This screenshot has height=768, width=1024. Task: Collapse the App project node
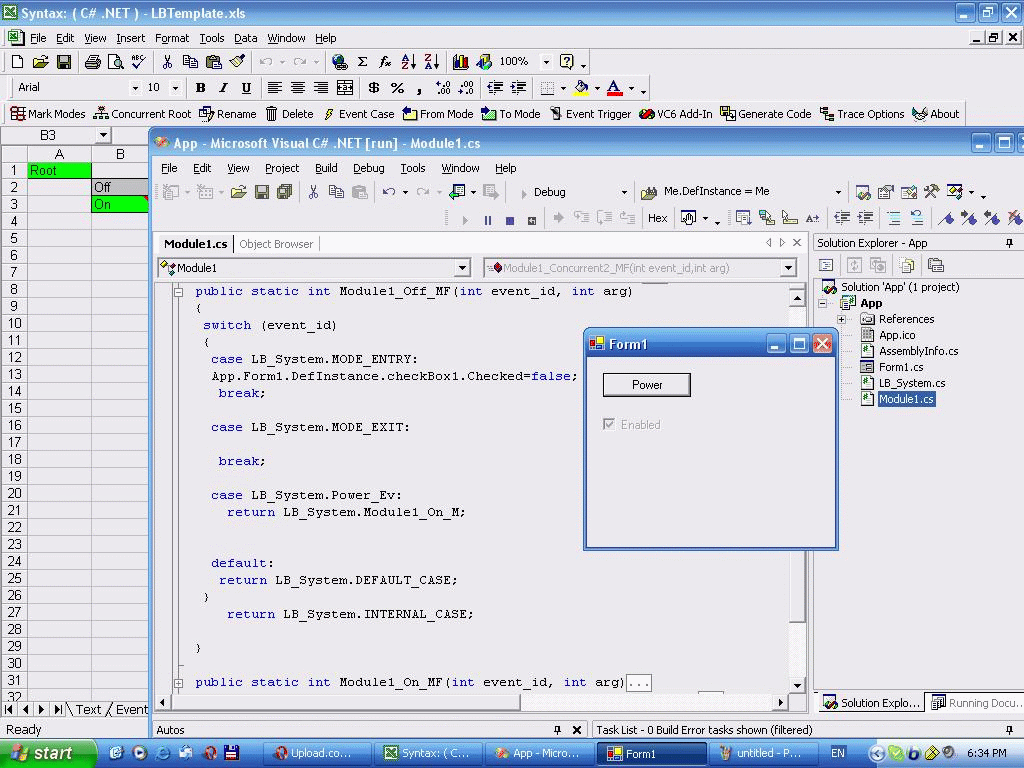pyautogui.click(x=822, y=303)
